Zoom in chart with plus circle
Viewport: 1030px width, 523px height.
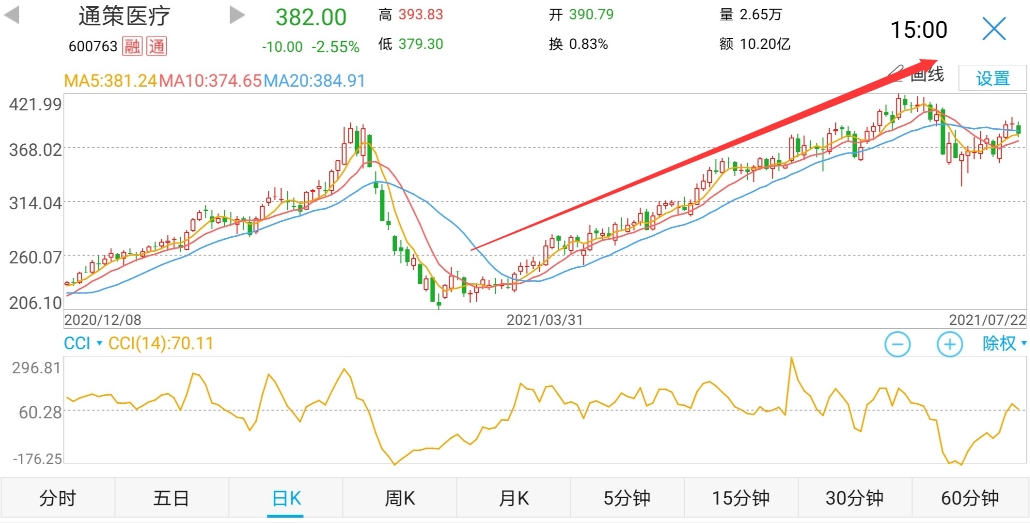coord(949,344)
